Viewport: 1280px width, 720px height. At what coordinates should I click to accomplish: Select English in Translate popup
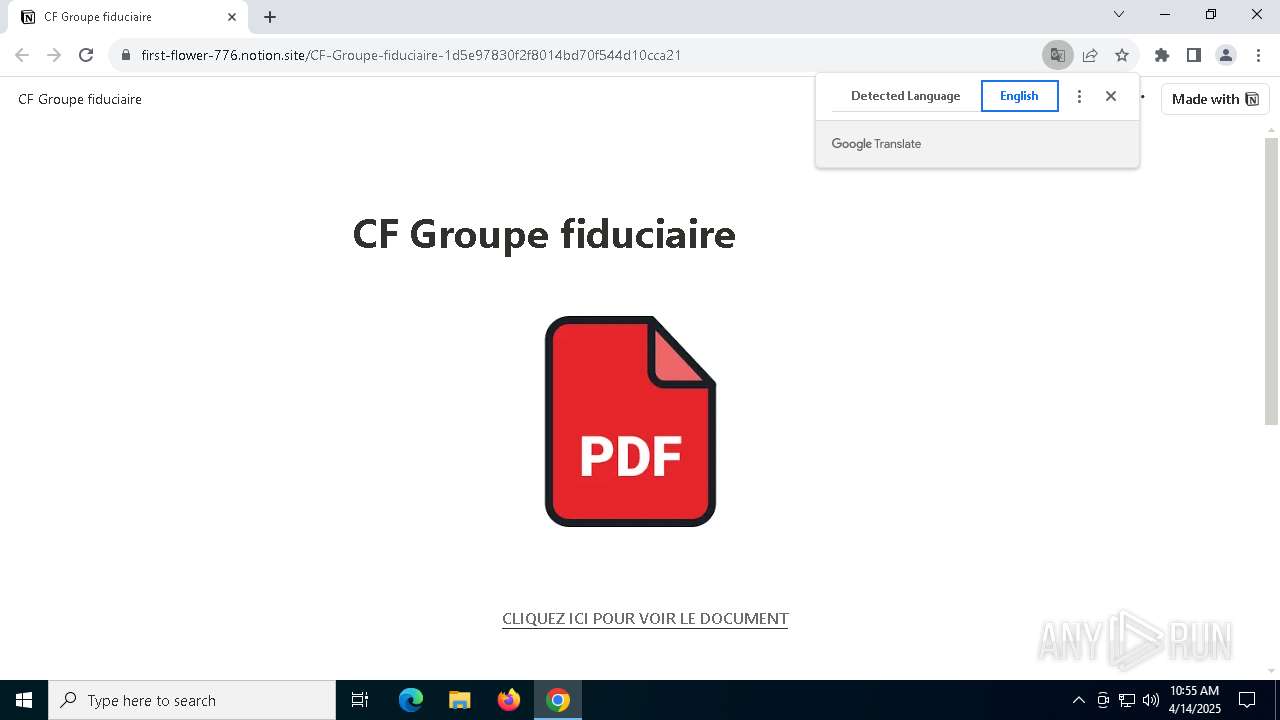pos(1019,96)
